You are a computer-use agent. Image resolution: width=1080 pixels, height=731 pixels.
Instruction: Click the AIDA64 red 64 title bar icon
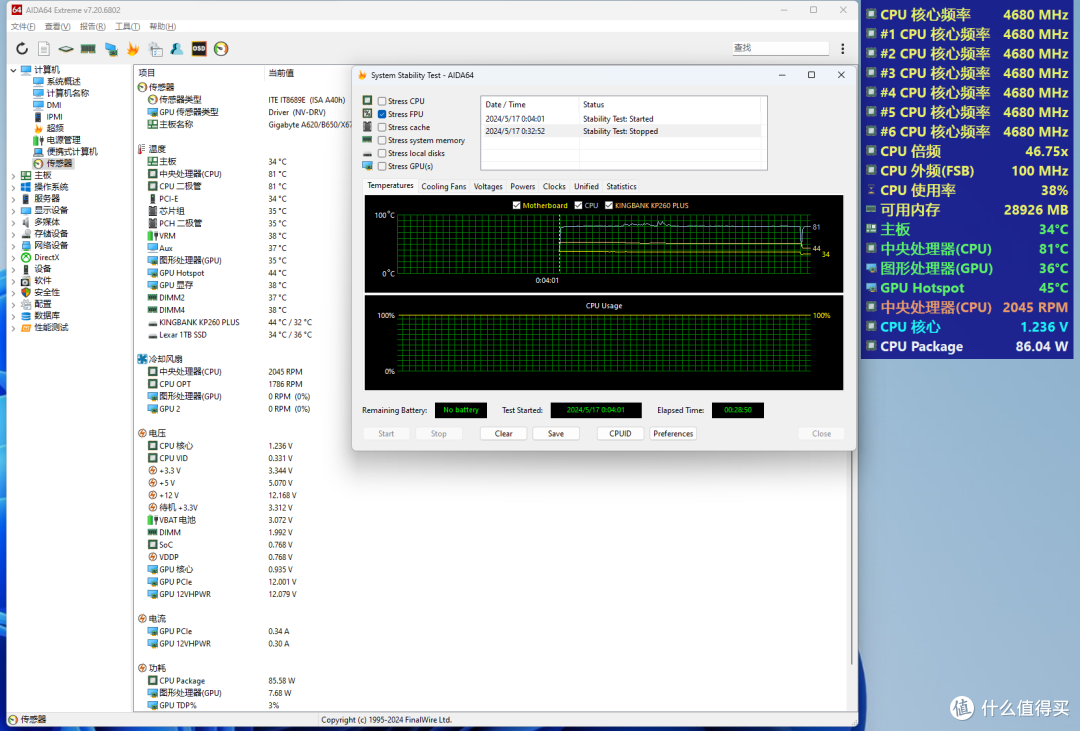pos(17,10)
